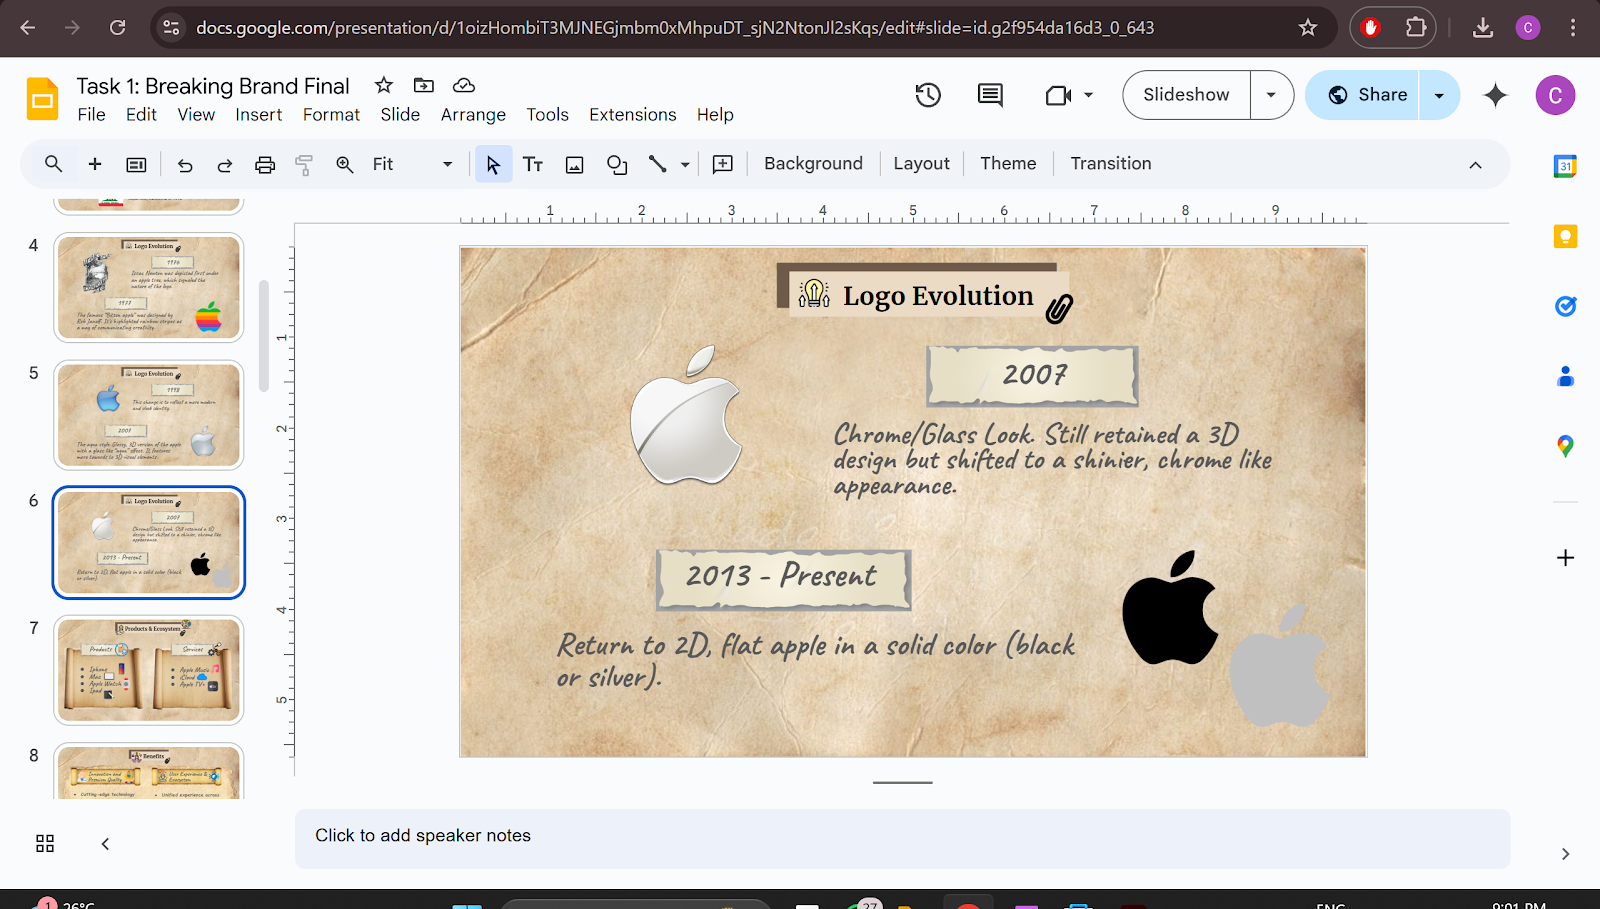Print the presentation

coord(265,165)
